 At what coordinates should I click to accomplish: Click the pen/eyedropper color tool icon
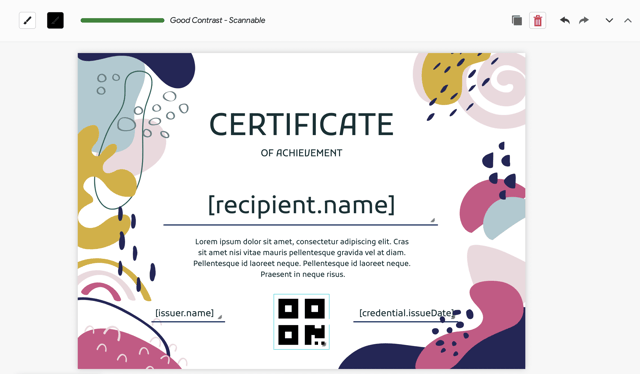click(x=27, y=20)
